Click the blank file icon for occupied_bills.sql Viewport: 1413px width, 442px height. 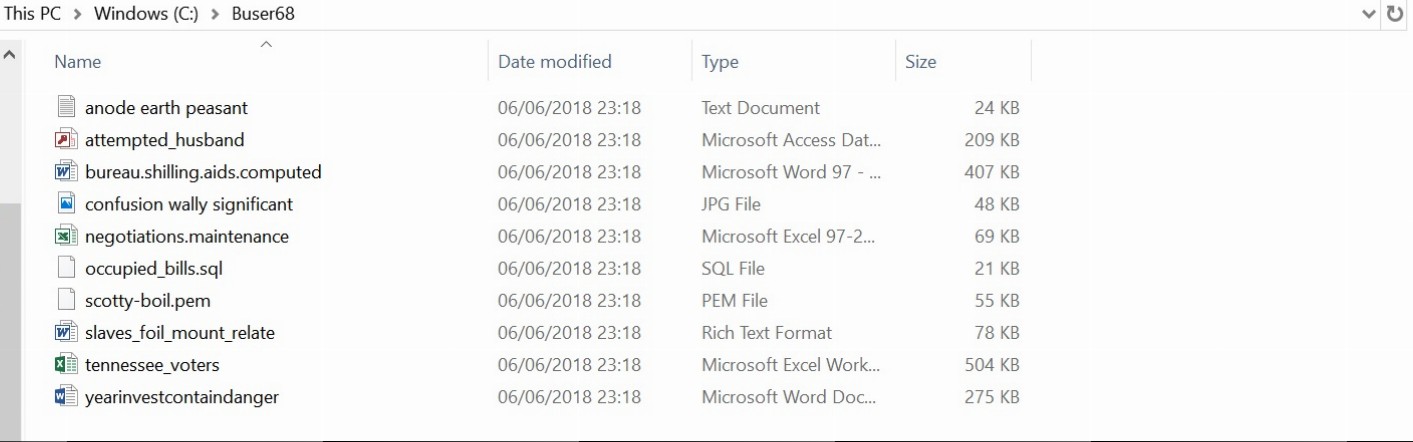pyautogui.click(x=66, y=268)
